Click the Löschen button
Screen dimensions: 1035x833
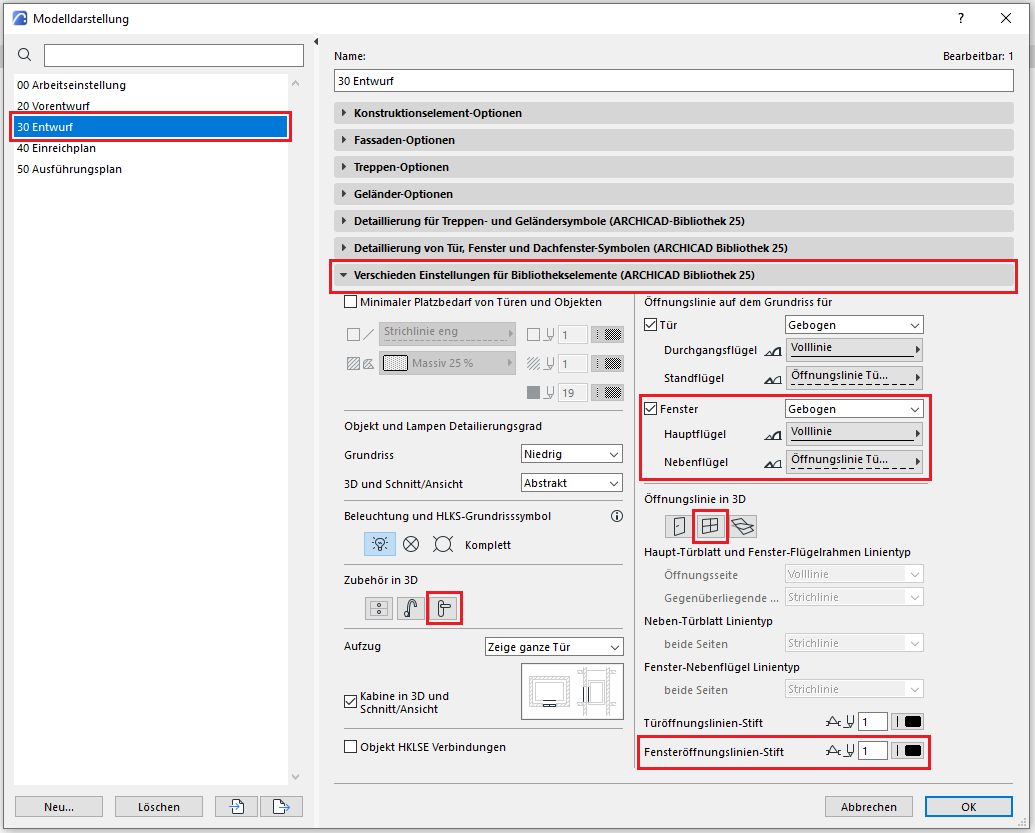(x=158, y=806)
